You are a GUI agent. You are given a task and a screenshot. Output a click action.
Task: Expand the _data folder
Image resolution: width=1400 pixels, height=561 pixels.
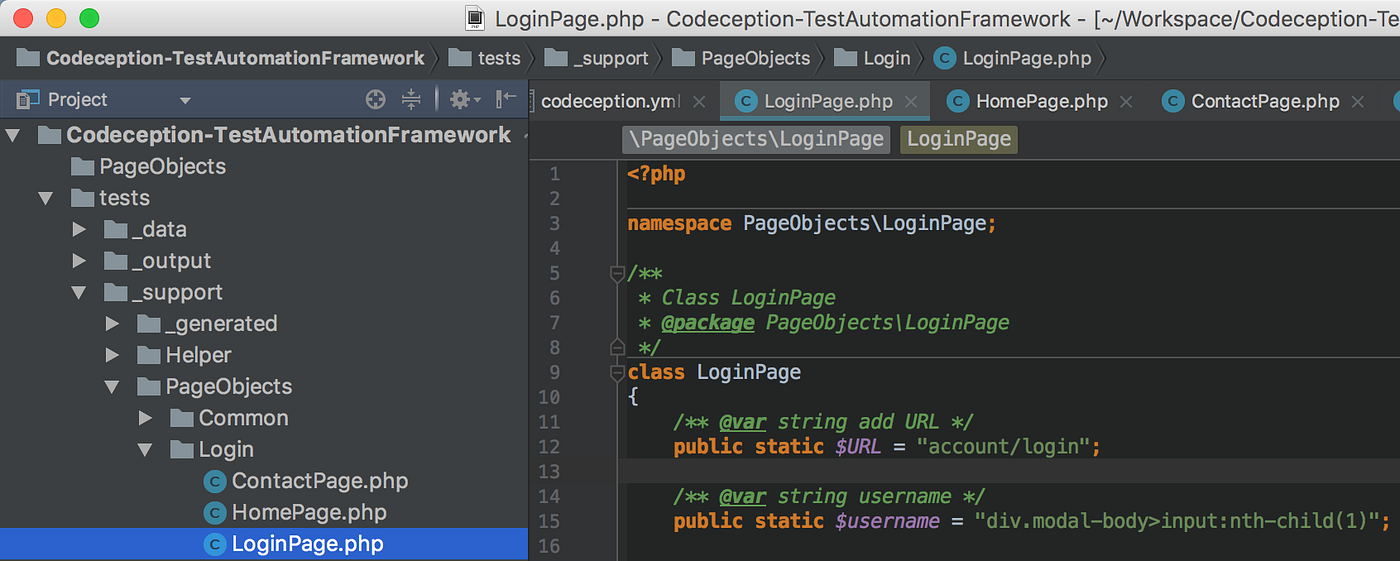[80, 230]
